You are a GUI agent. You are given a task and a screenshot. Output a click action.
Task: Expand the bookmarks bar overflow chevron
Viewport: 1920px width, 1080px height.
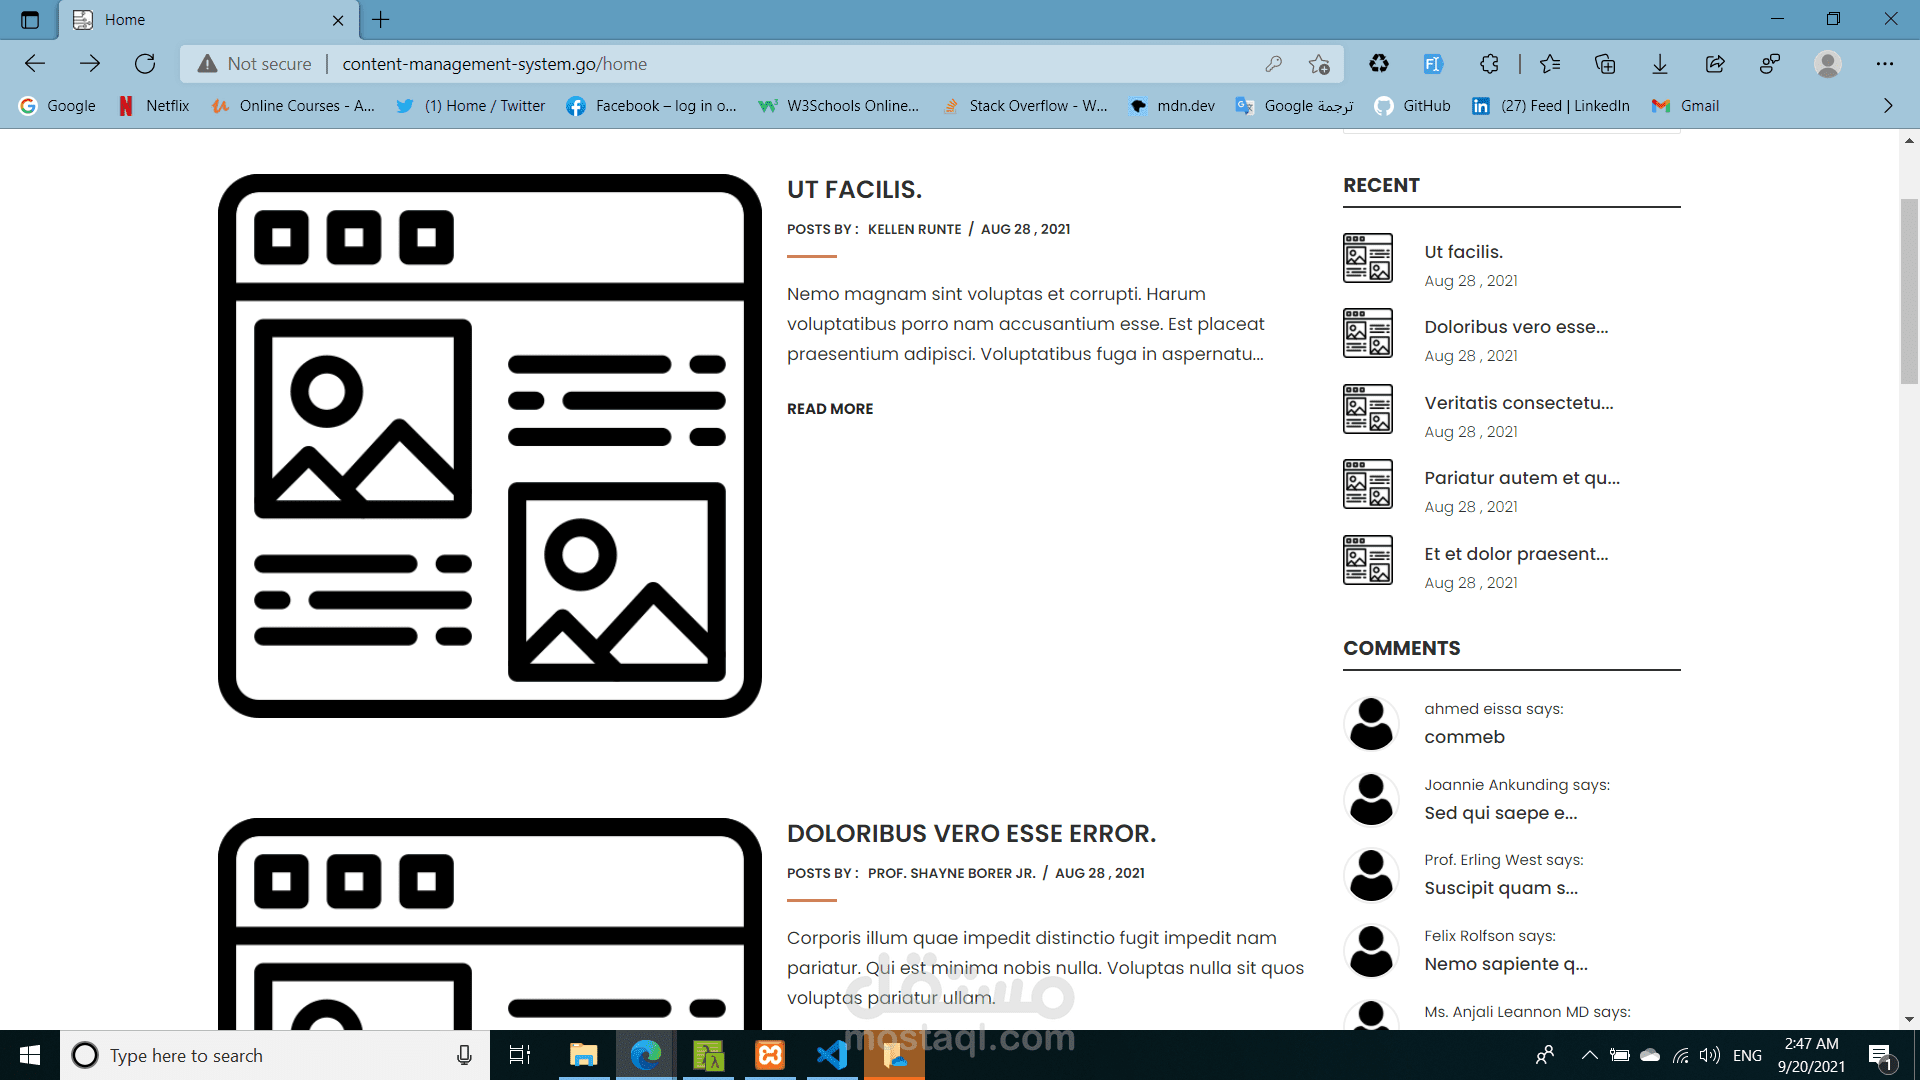coord(1888,106)
